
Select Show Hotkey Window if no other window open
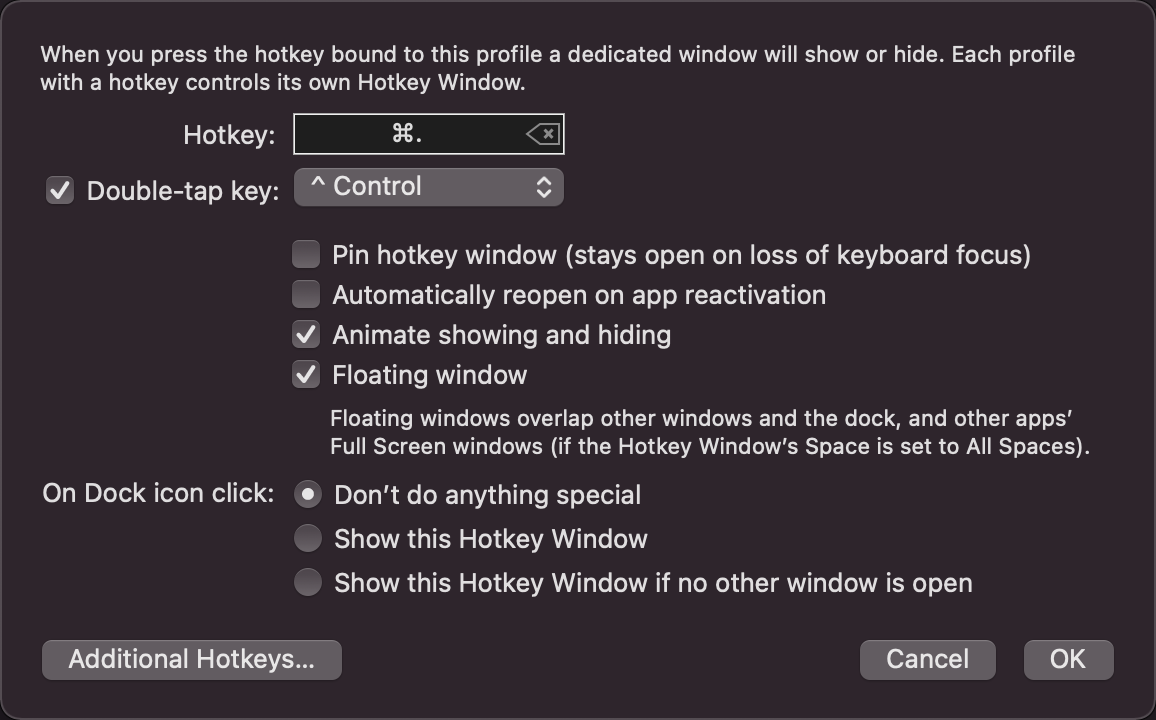[307, 582]
